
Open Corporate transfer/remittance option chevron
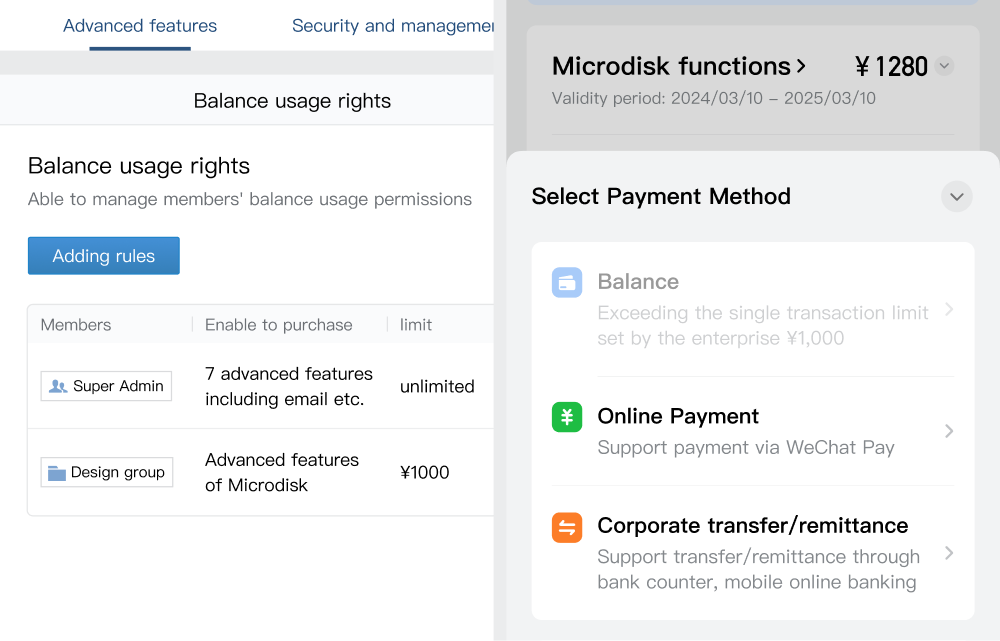click(x=949, y=553)
